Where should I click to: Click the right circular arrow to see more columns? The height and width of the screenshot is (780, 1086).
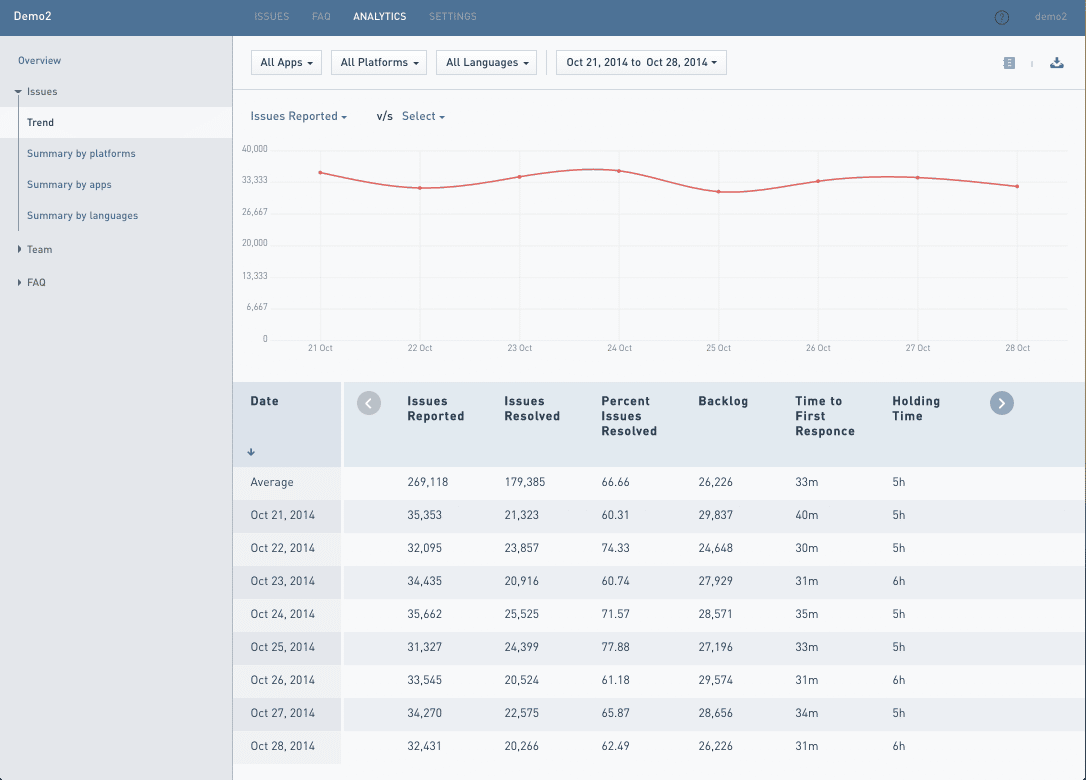tap(1001, 403)
